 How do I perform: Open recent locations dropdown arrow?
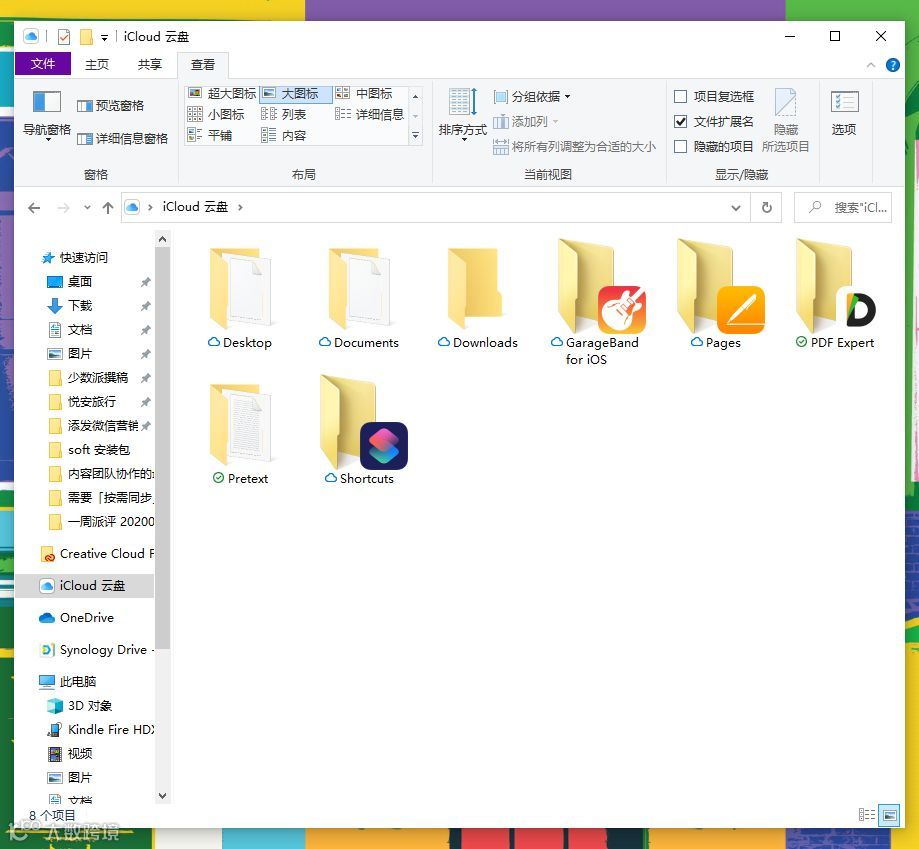pos(87,207)
